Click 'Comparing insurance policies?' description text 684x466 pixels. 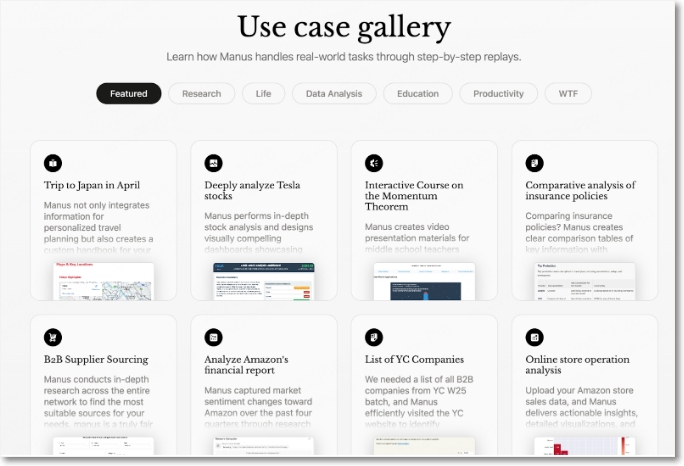click(579, 233)
